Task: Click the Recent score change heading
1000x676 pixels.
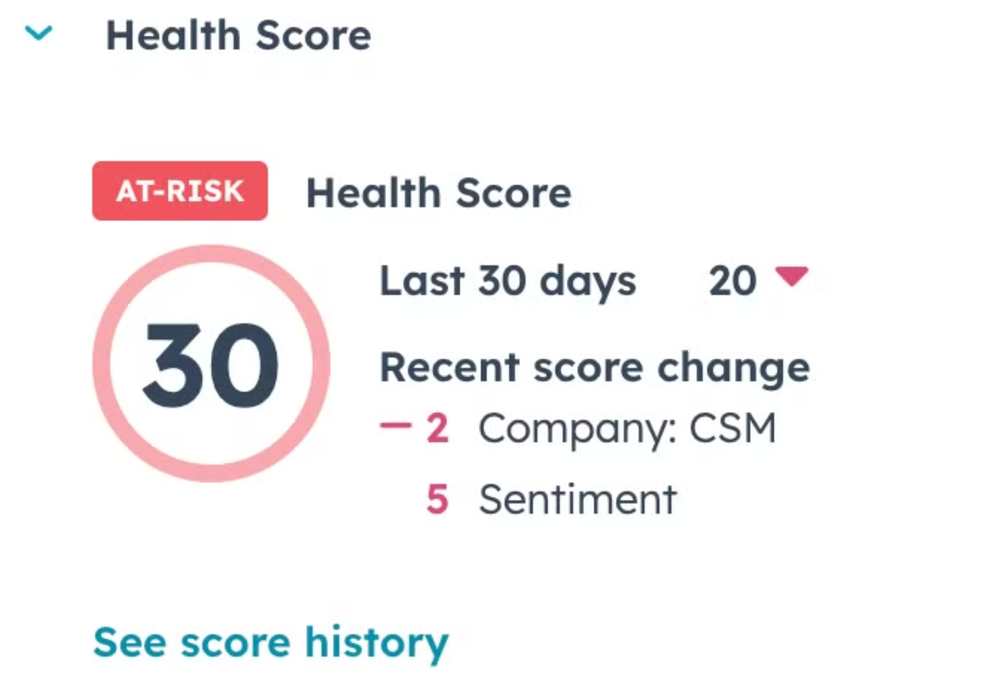Action: click(594, 368)
